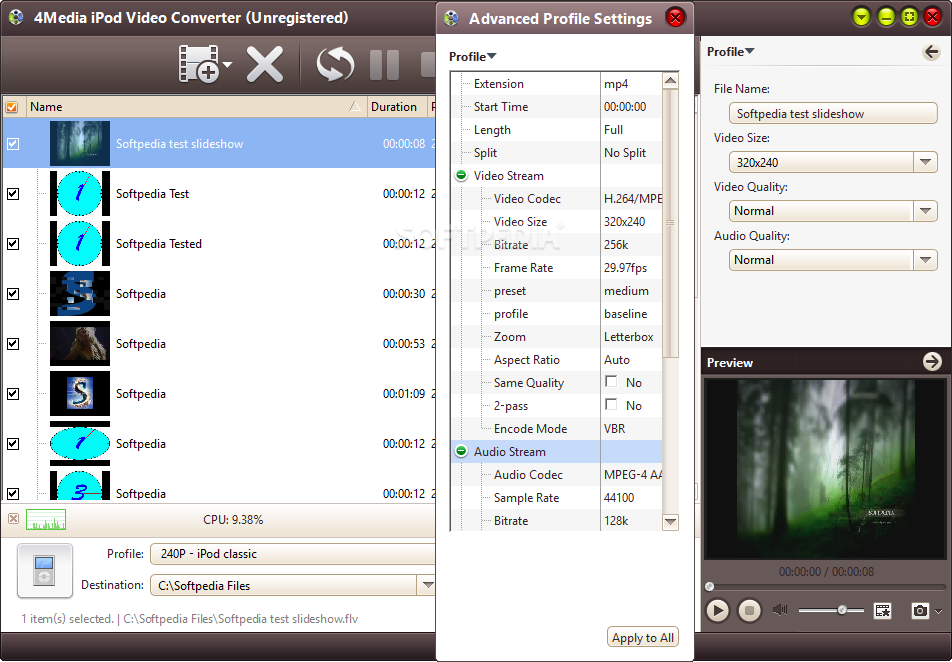
Task: Click the preview seek bar handle
Action: point(709,587)
